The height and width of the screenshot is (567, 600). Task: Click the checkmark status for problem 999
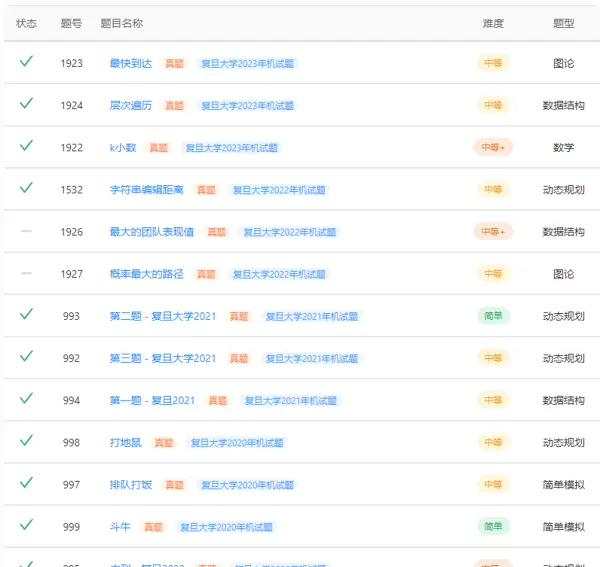click(26, 525)
